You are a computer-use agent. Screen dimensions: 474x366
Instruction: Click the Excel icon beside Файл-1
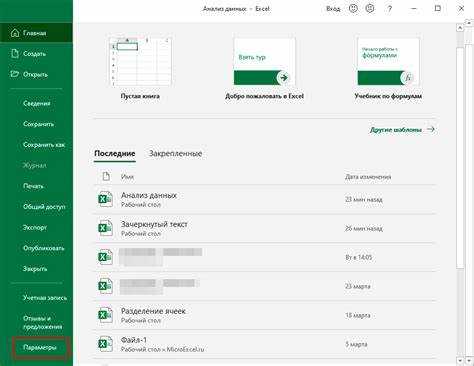(x=105, y=344)
